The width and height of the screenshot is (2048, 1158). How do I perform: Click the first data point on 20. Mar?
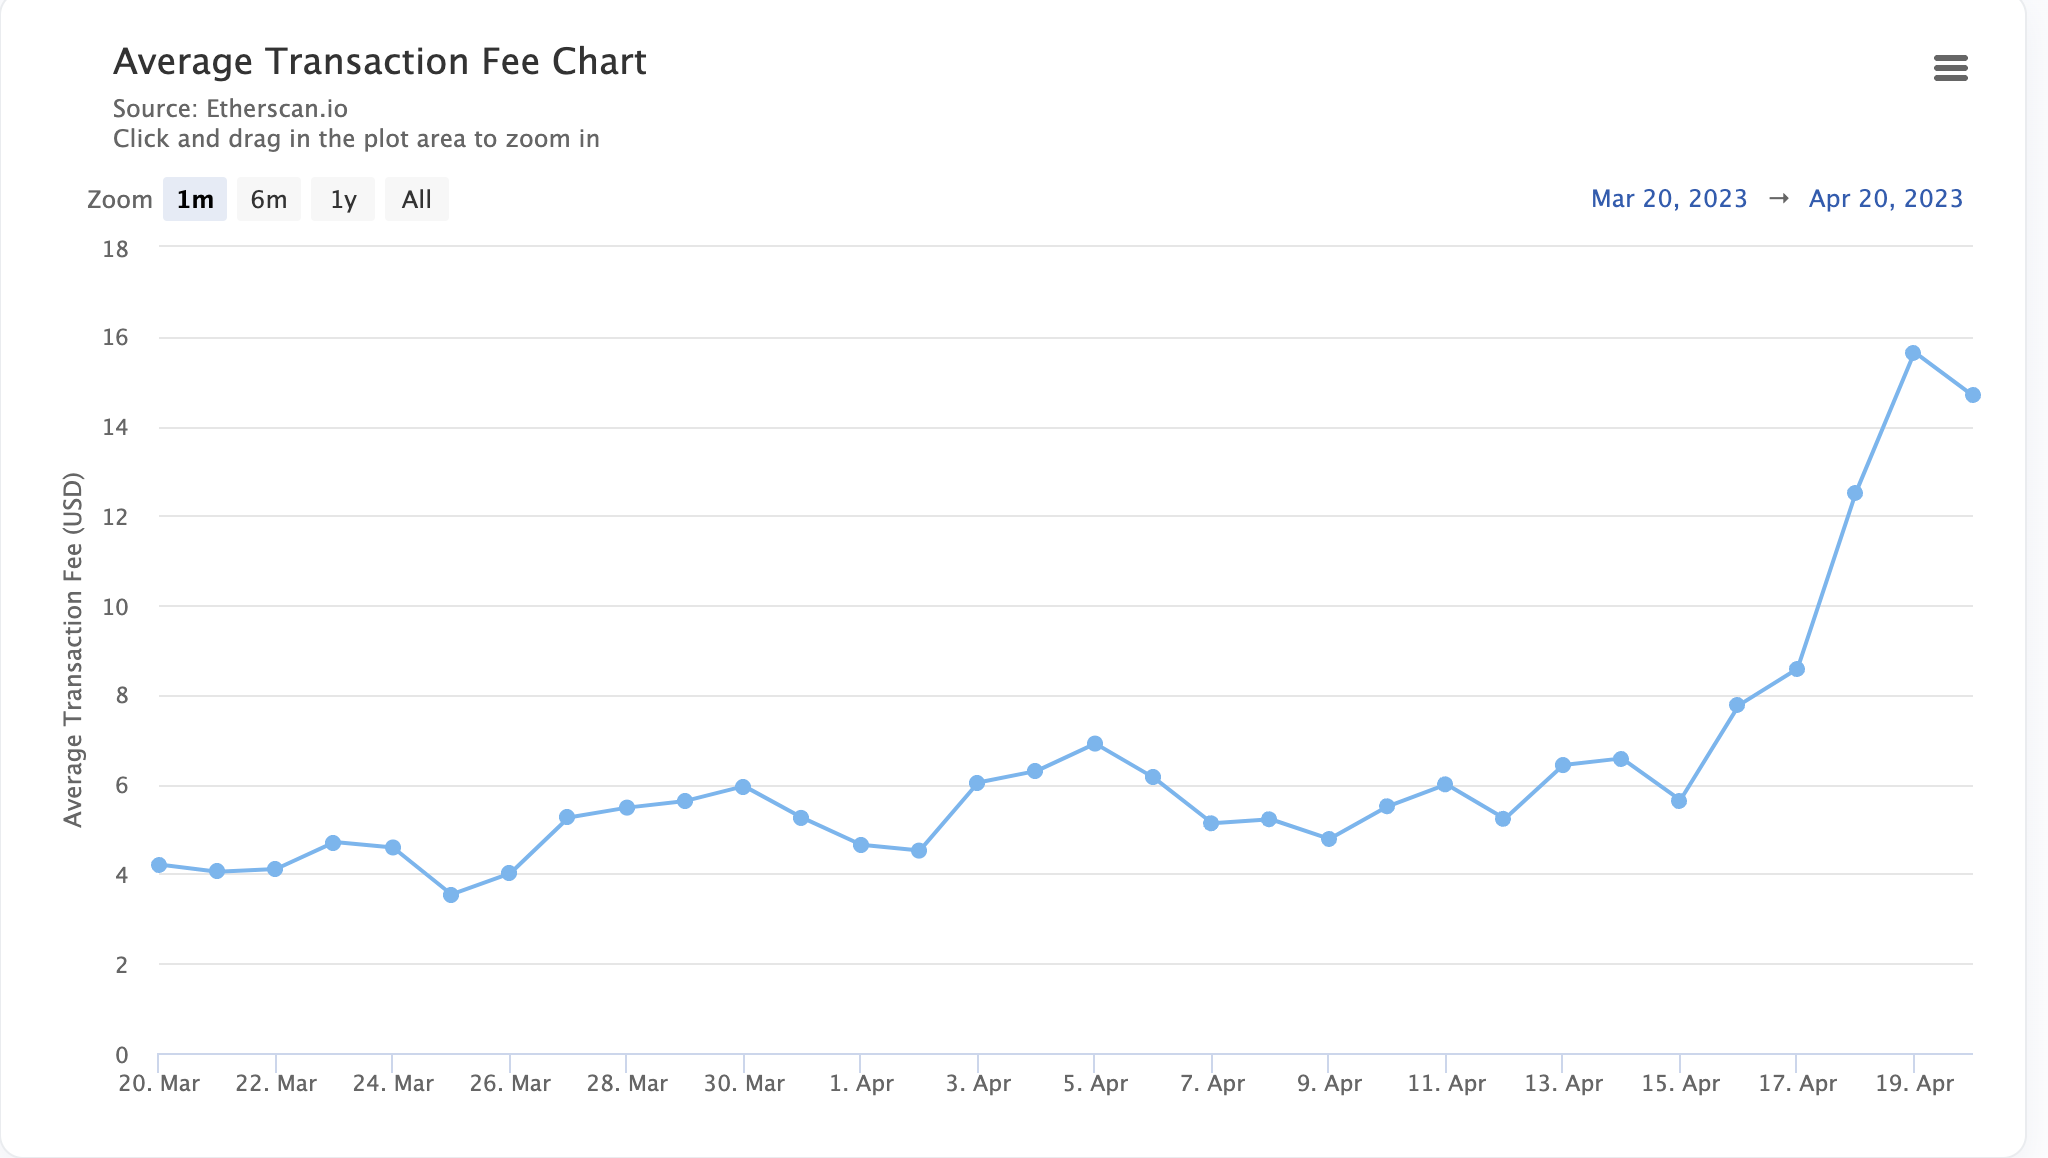pyautogui.click(x=159, y=865)
